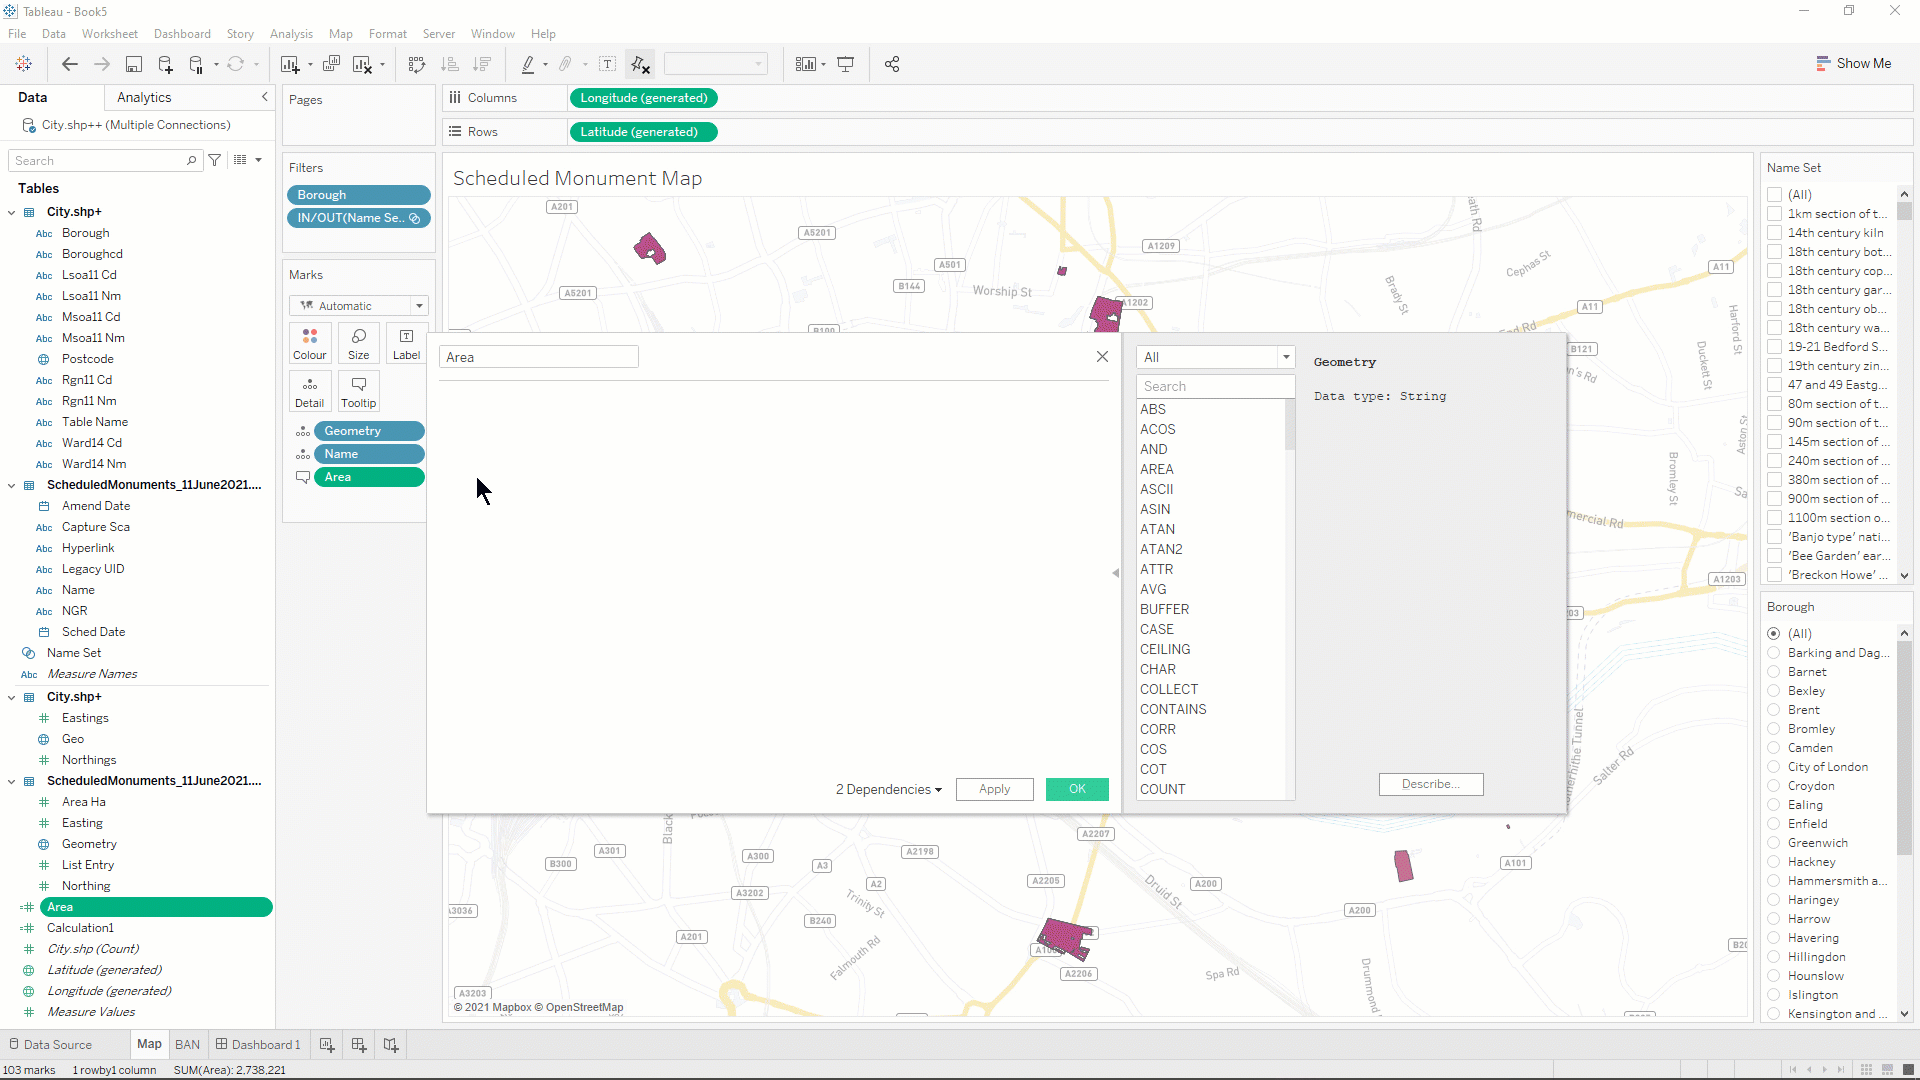Open the All functions category dropdown

[x=1215, y=357]
